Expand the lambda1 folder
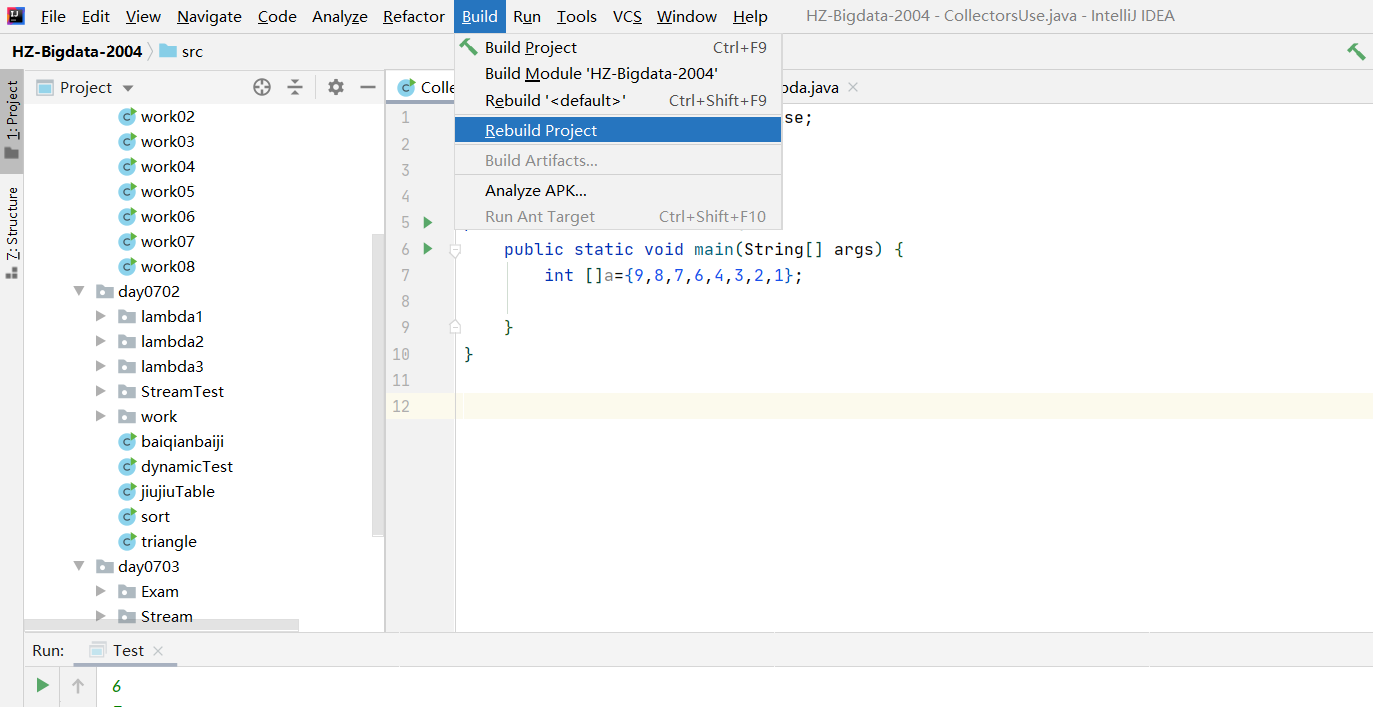The image size is (1373, 707). pyautogui.click(x=100, y=316)
